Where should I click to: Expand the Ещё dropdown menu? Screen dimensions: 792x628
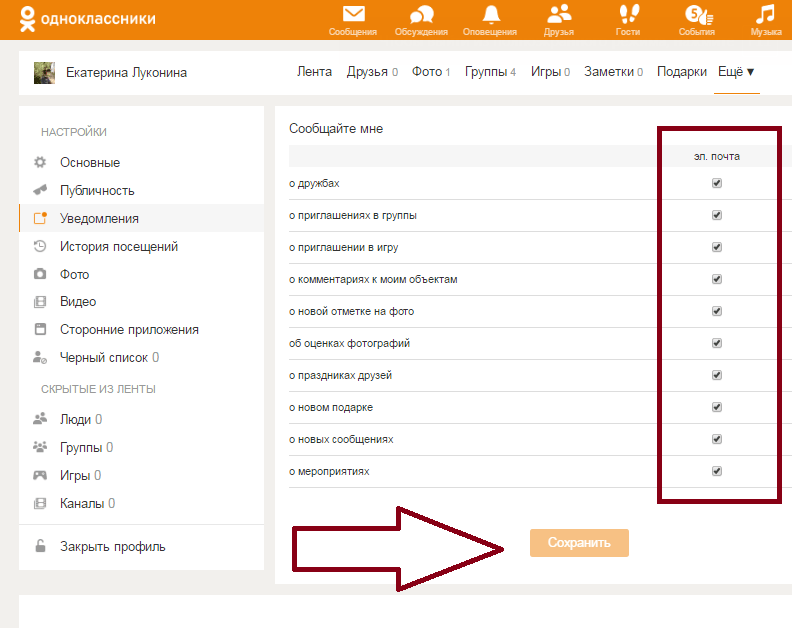[x=736, y=72]
